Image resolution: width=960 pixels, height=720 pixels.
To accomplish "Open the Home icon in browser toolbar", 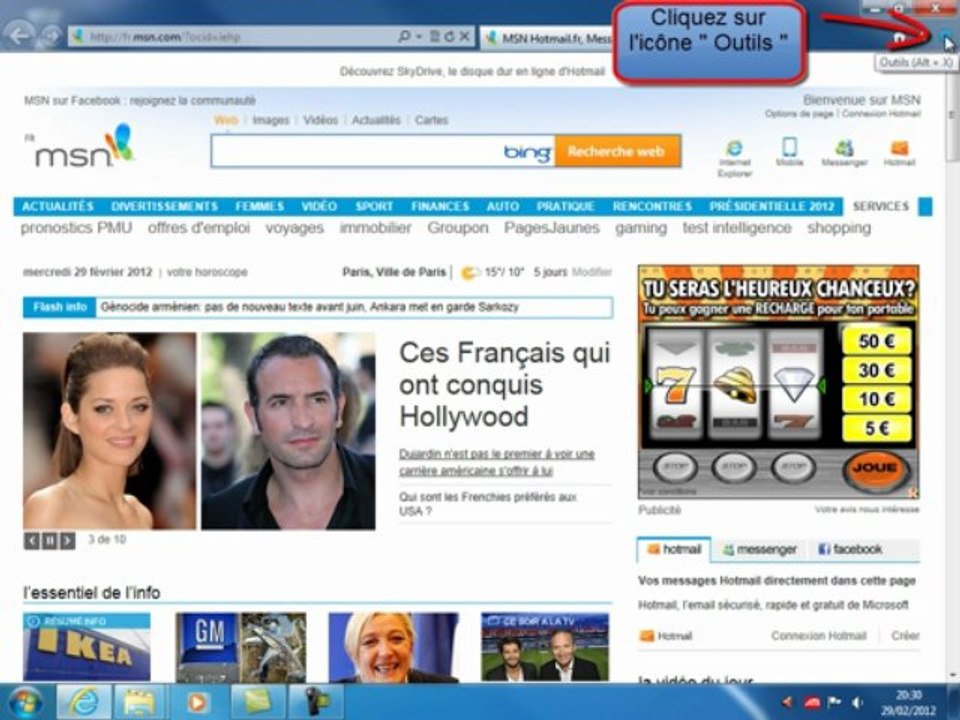I will [x=899, y=38].
